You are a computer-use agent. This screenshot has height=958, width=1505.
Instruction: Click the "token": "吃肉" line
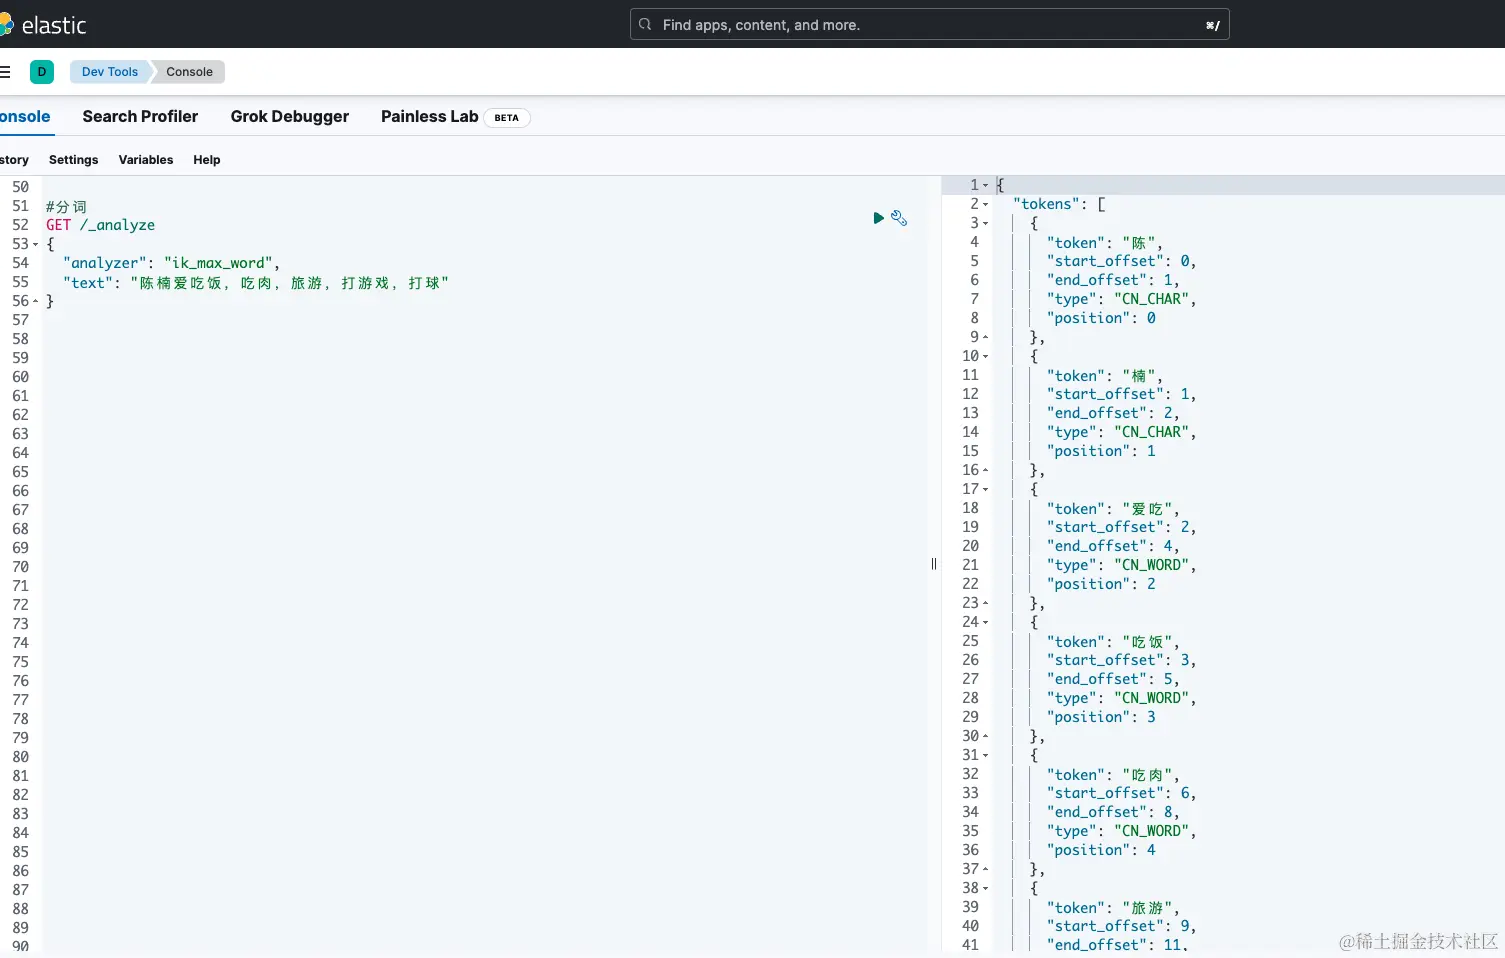click(x=1113, y=775)
